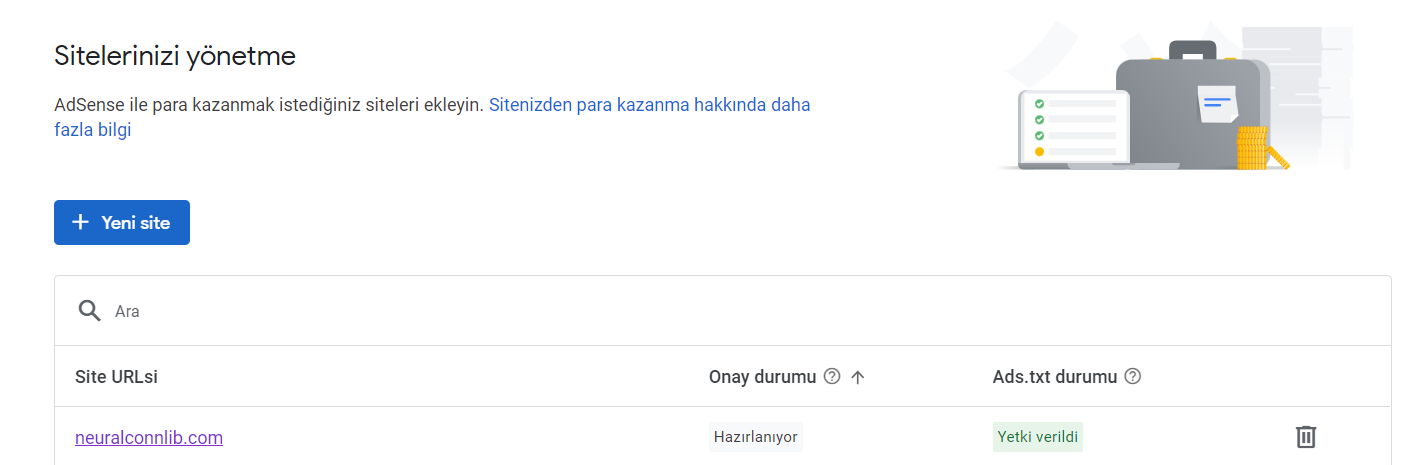Open the neuralconnlib.com site link
Viewport: 1408px width, 465px height.
tap(149, 437)
